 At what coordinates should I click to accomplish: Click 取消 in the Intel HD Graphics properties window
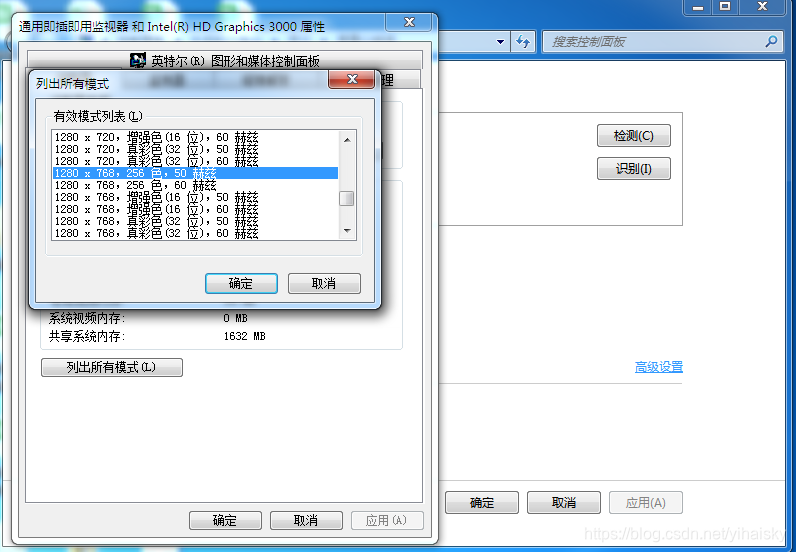click(306, 521)
